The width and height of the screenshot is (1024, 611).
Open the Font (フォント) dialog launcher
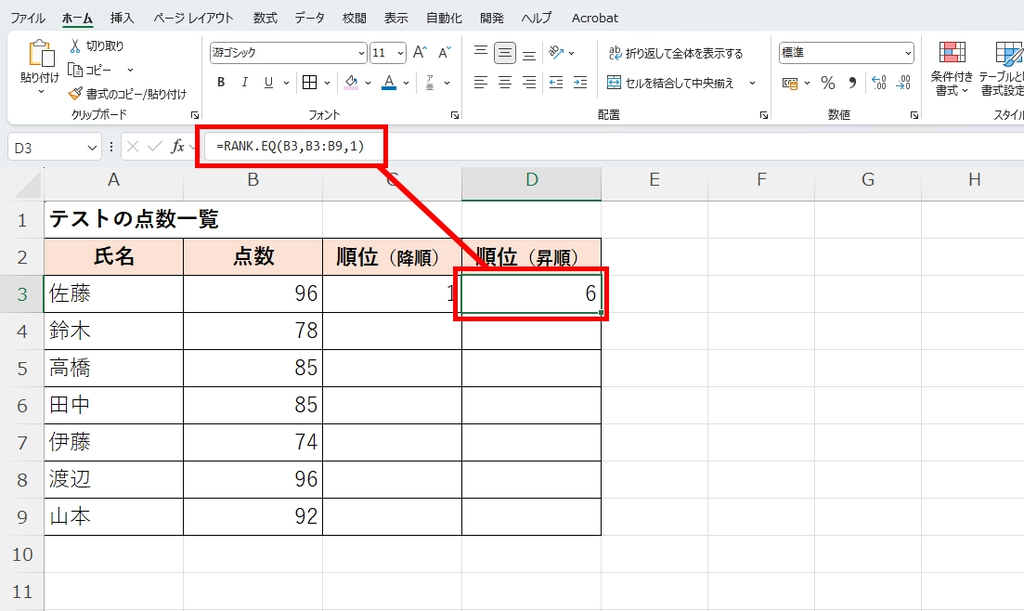point(455,115)
